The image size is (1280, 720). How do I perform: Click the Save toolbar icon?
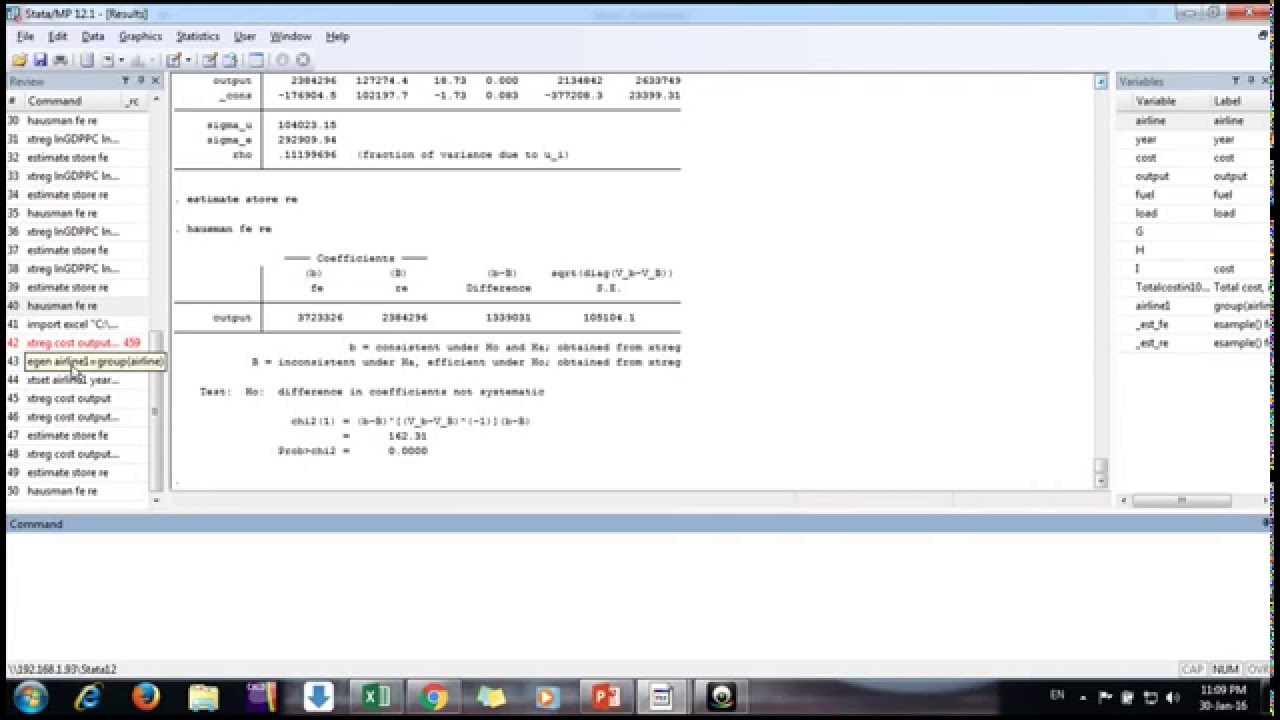tap(41, 60)
